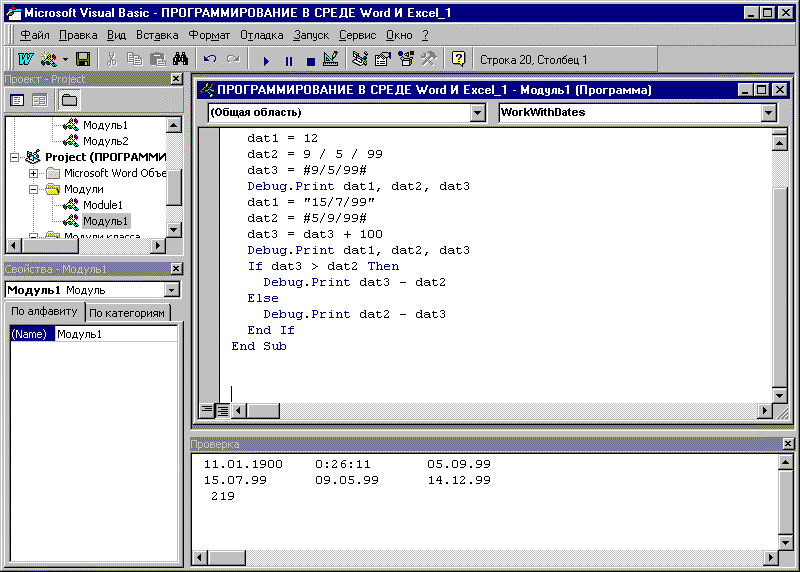Open the Окно menu
Screen dimensions: 800x572
[x=399, y=35]
